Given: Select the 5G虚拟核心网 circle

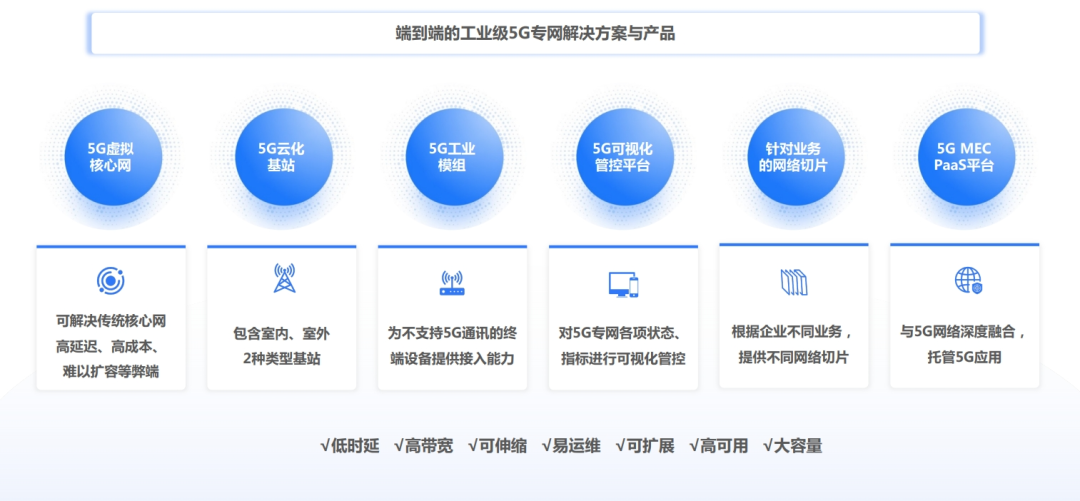Looking at the screenshot, I should pos(113,157).
